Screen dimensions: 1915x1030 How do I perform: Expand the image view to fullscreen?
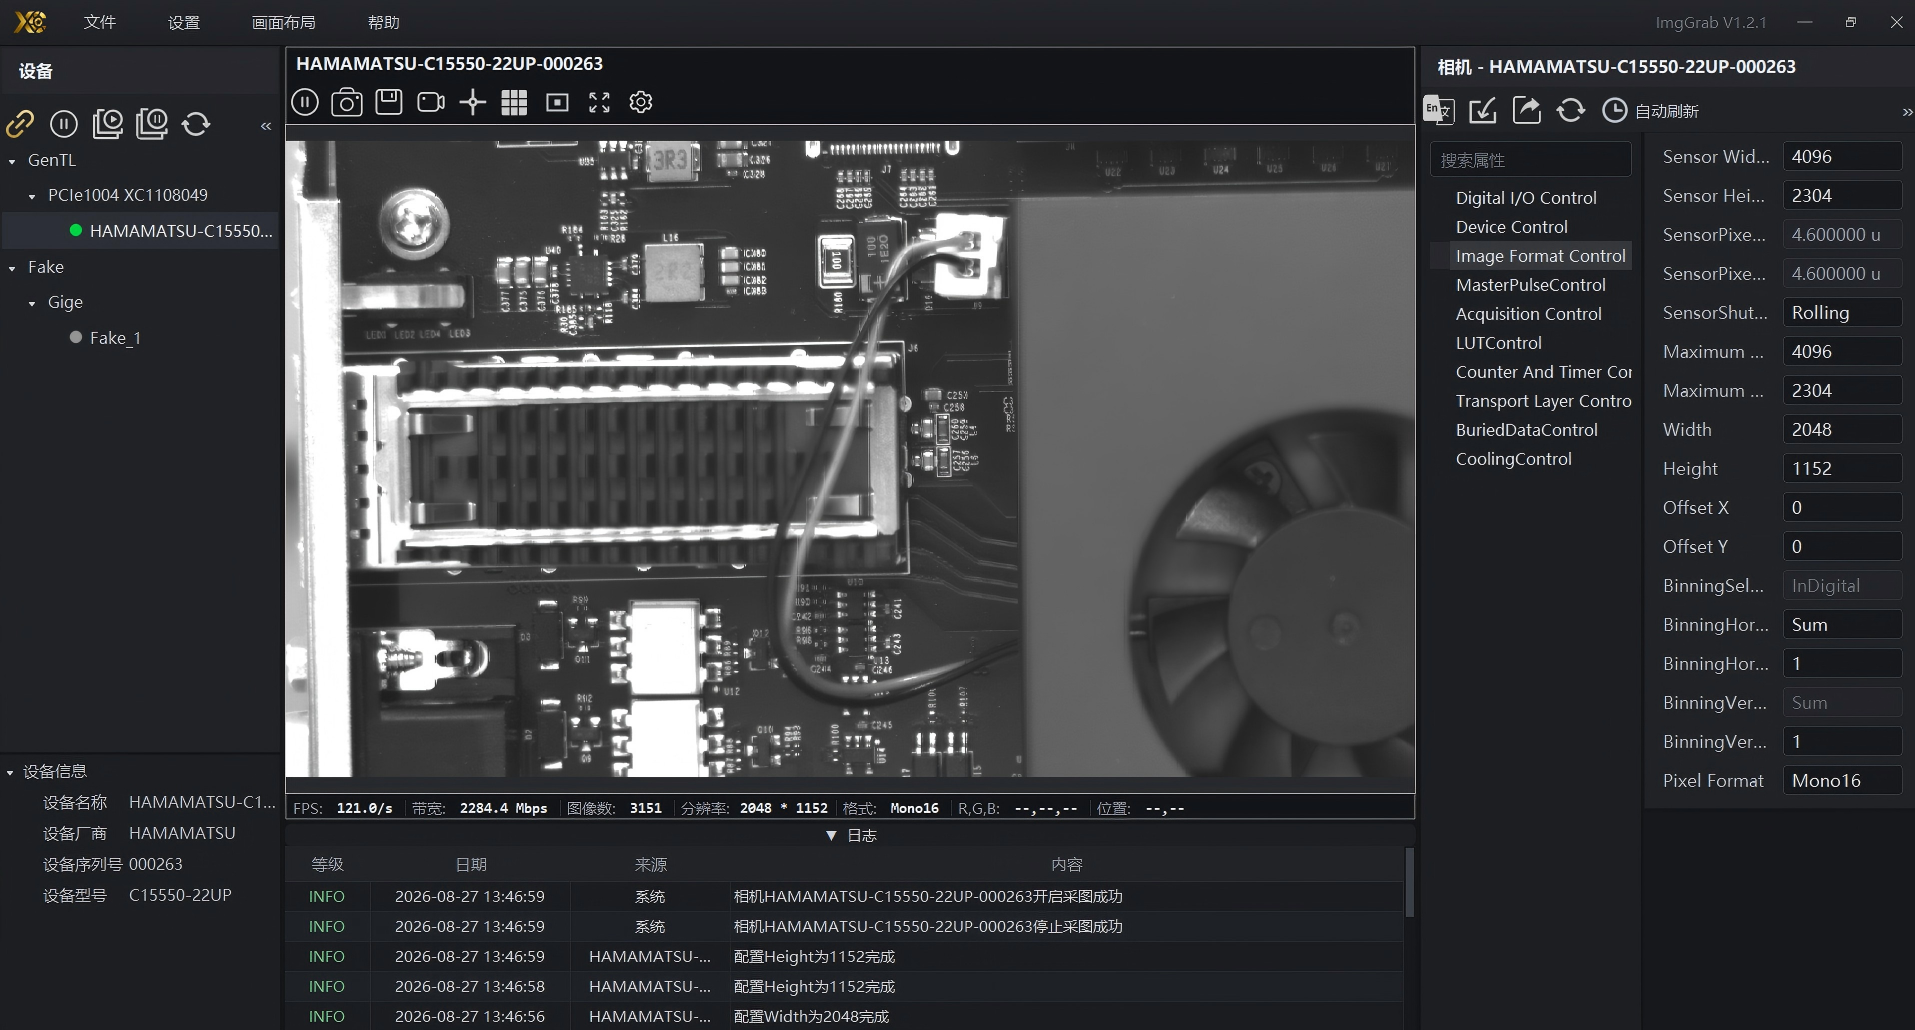pyautogui.click(x=599, y=102)
